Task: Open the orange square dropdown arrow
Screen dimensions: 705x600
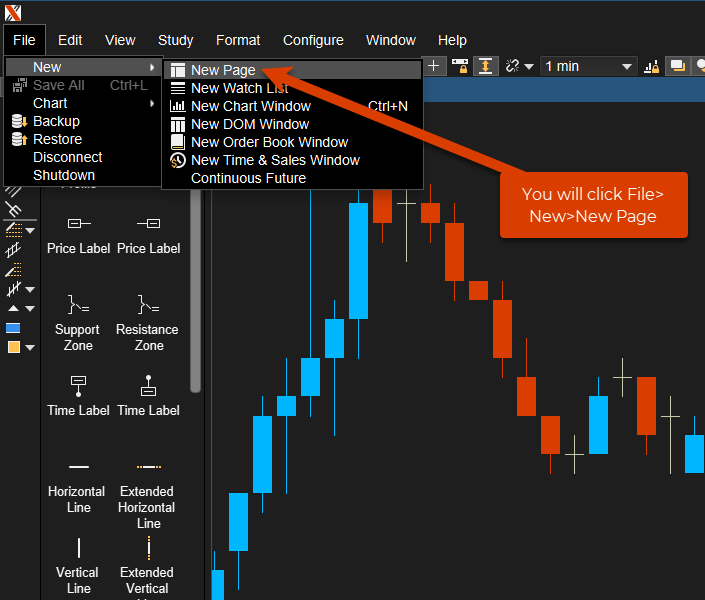Action: click(x=30, y=347)
